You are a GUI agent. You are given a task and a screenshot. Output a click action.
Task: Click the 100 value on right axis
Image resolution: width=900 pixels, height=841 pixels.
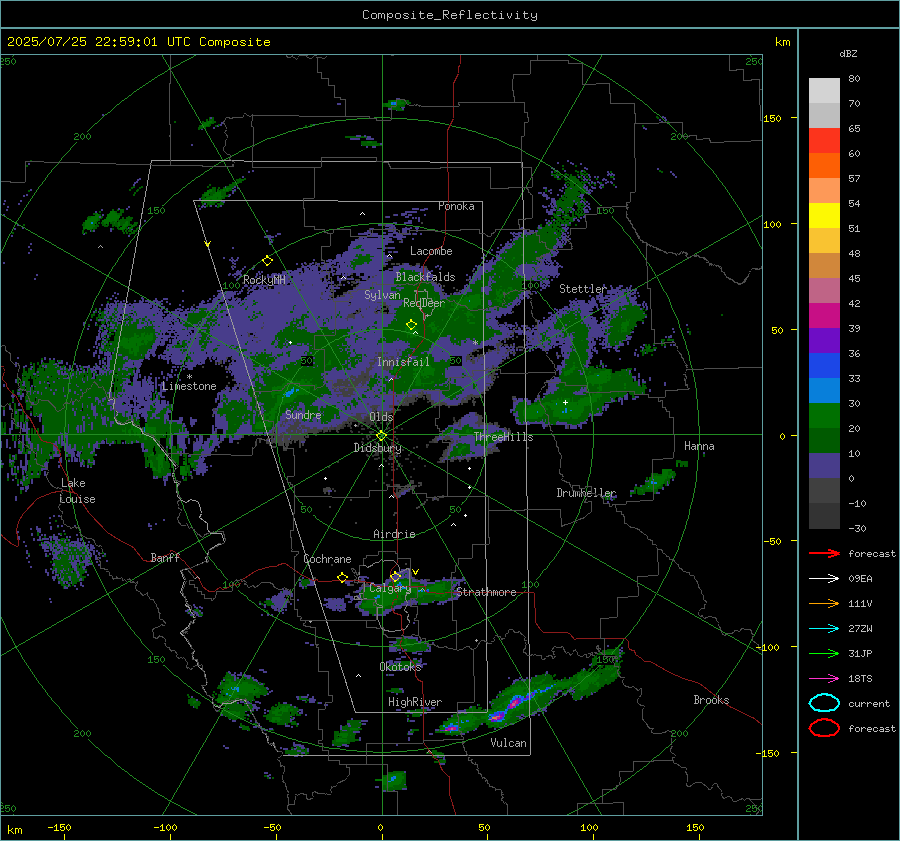772,224
